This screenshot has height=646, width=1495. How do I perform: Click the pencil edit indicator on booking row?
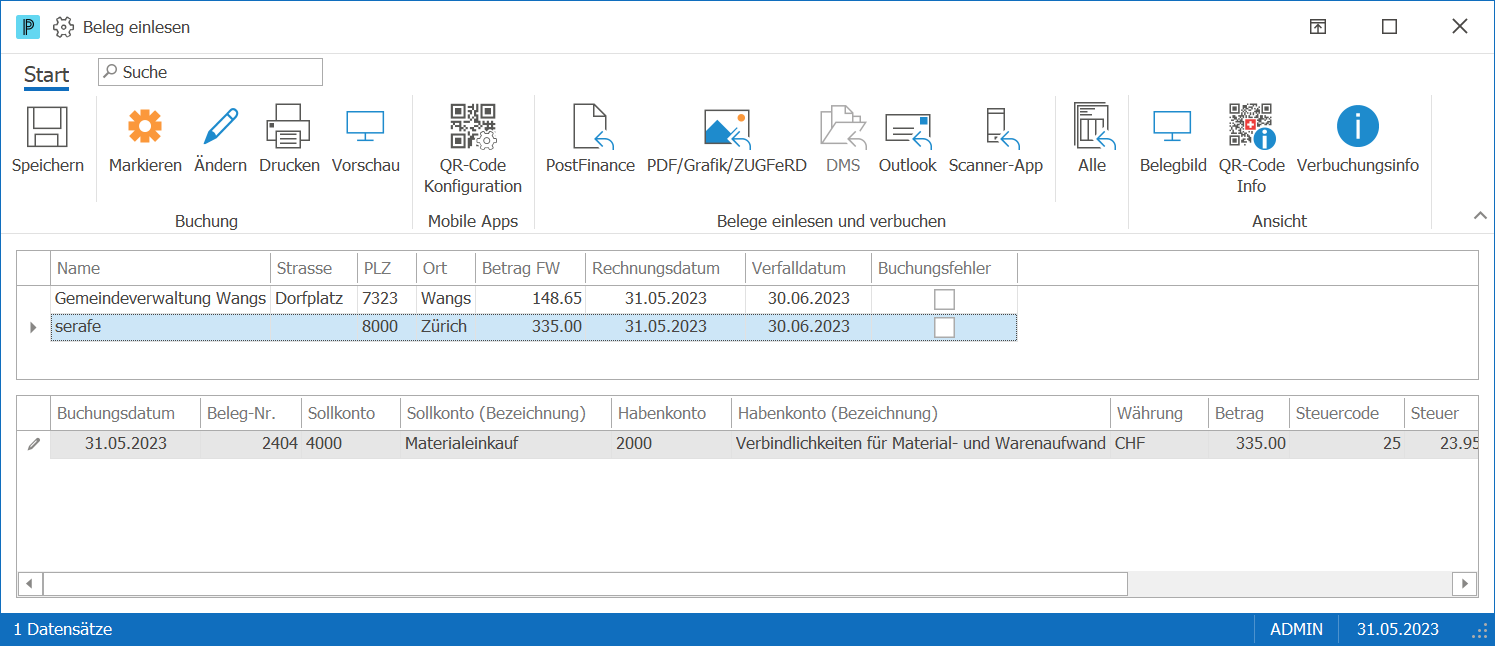click(33, 444)
